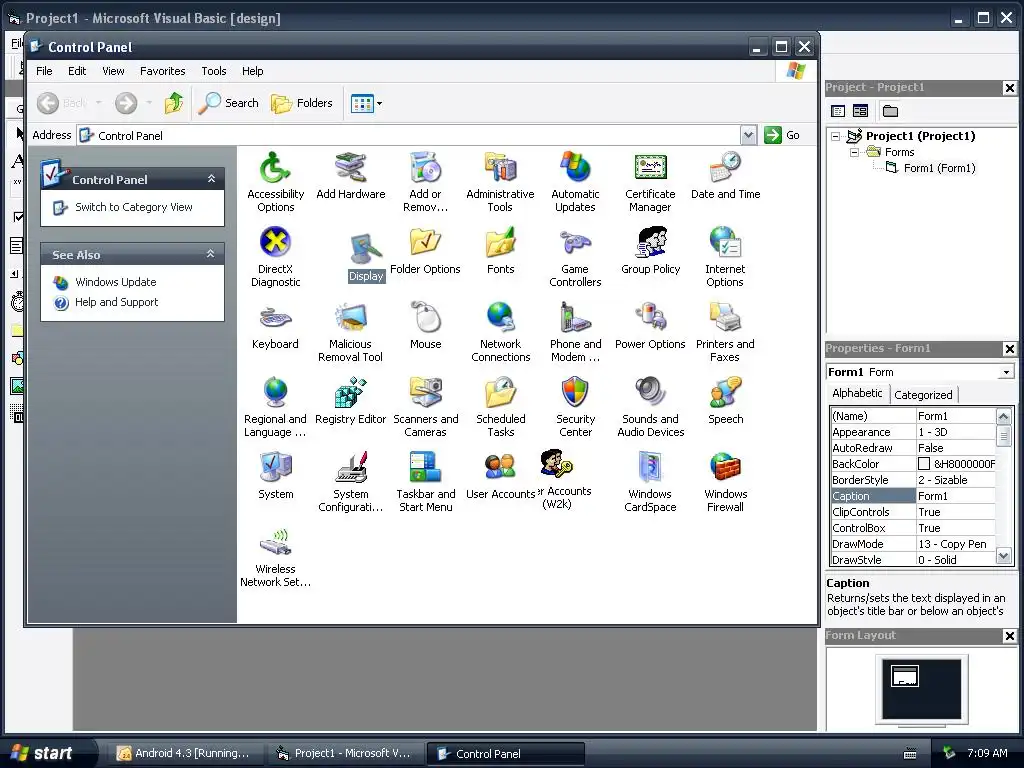Open the Favorites menu
Screen dimensions: 1024x768
pos(163,71)
